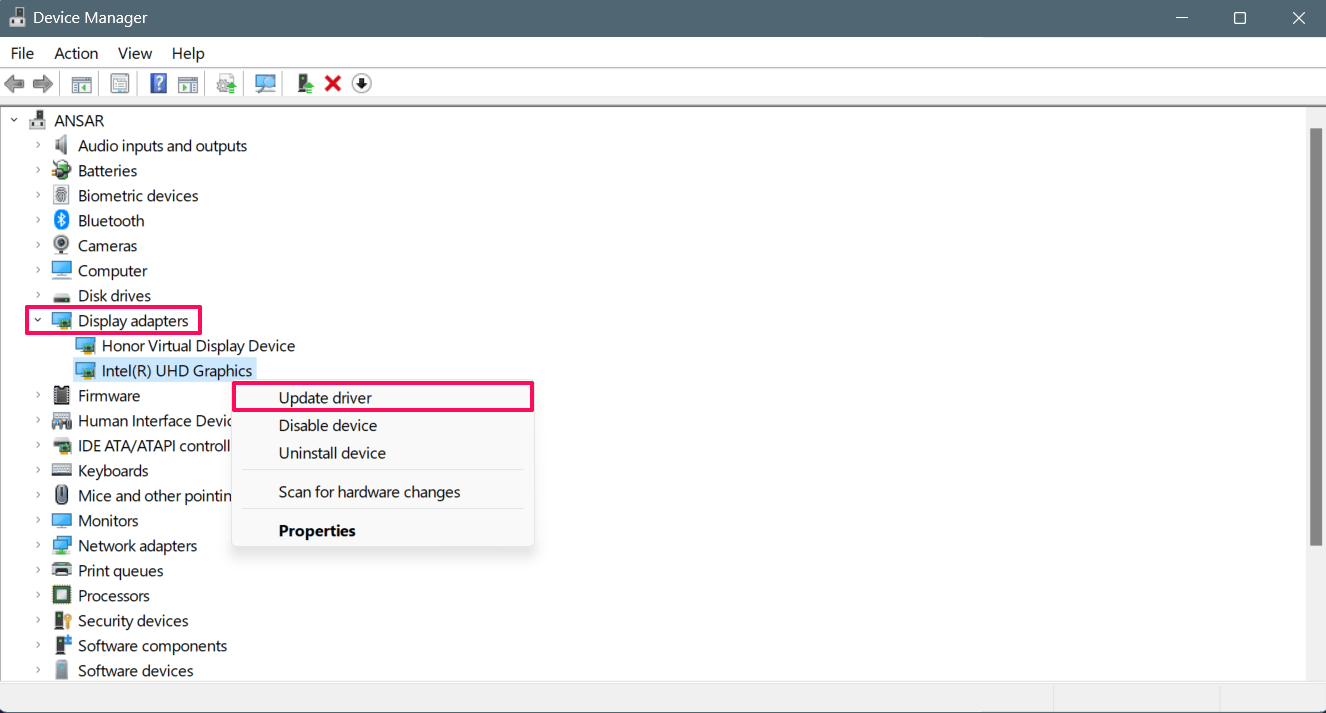Click the Human Interface Devices icon
Image resolution: width=1326 pixels, height=713 pixels.
point(62,420)
